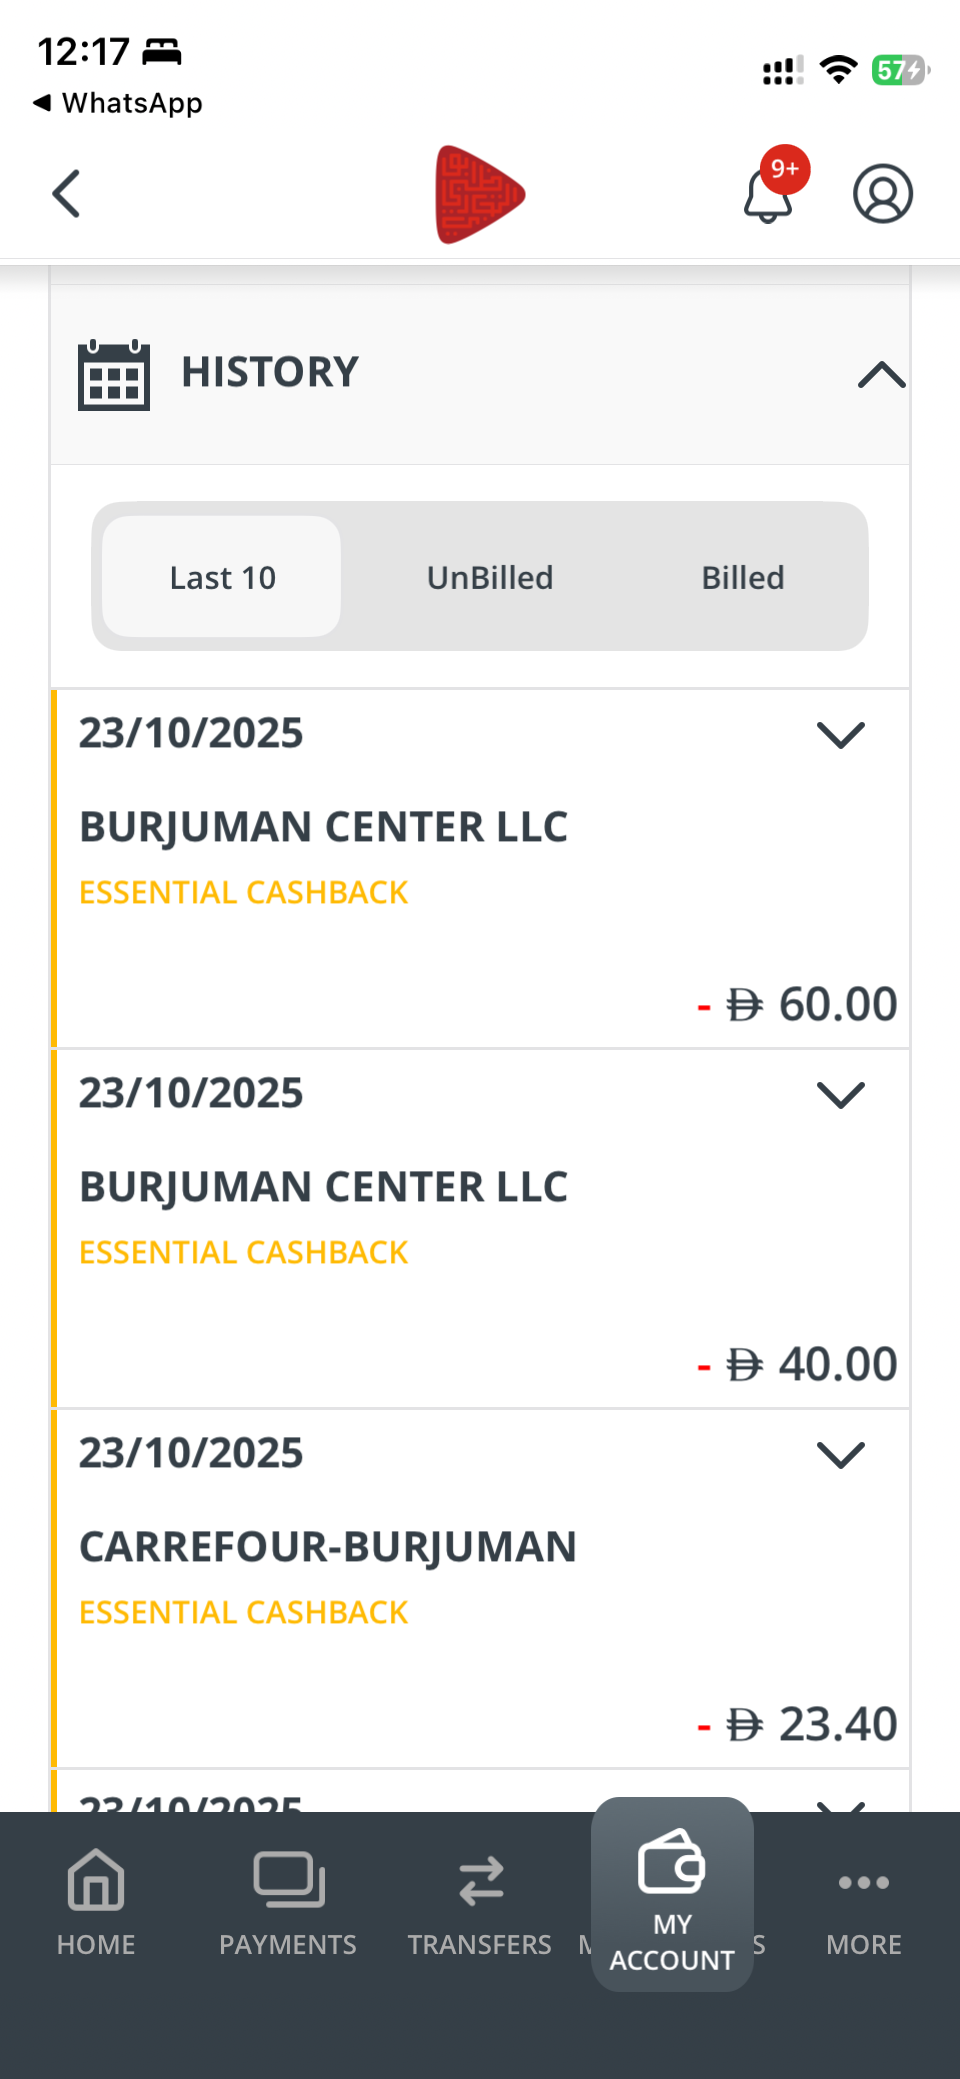Click the History calendar icon
960x2079 pixels.
pos(114,375)
